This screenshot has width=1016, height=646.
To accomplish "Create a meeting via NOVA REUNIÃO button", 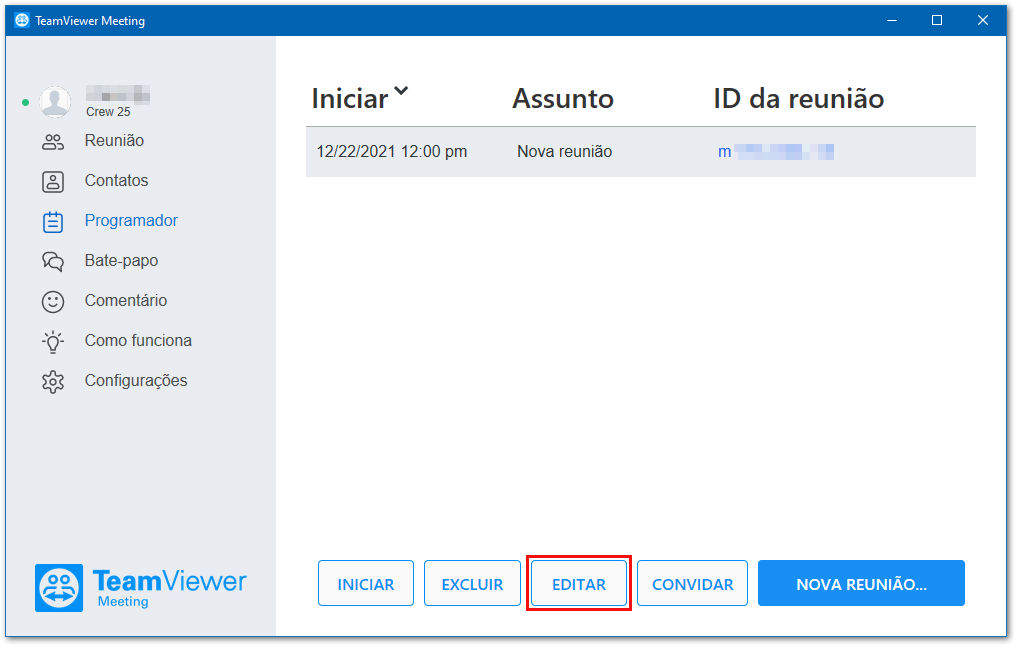I will point(861,583).
